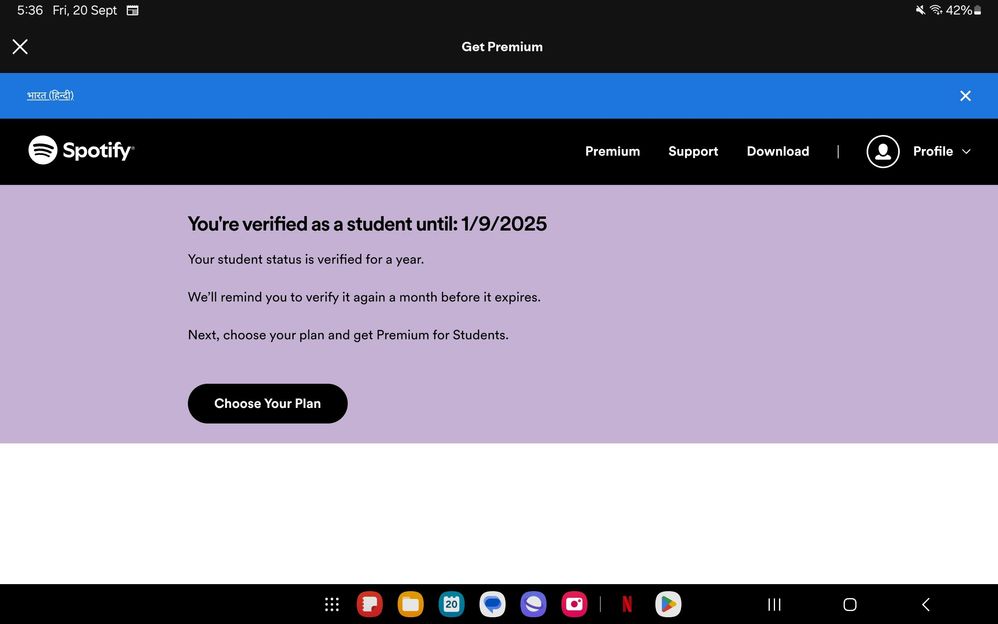Open the Calendar app showing 20
The width and height of the screenshot is (998, 624).
[451, 604]
